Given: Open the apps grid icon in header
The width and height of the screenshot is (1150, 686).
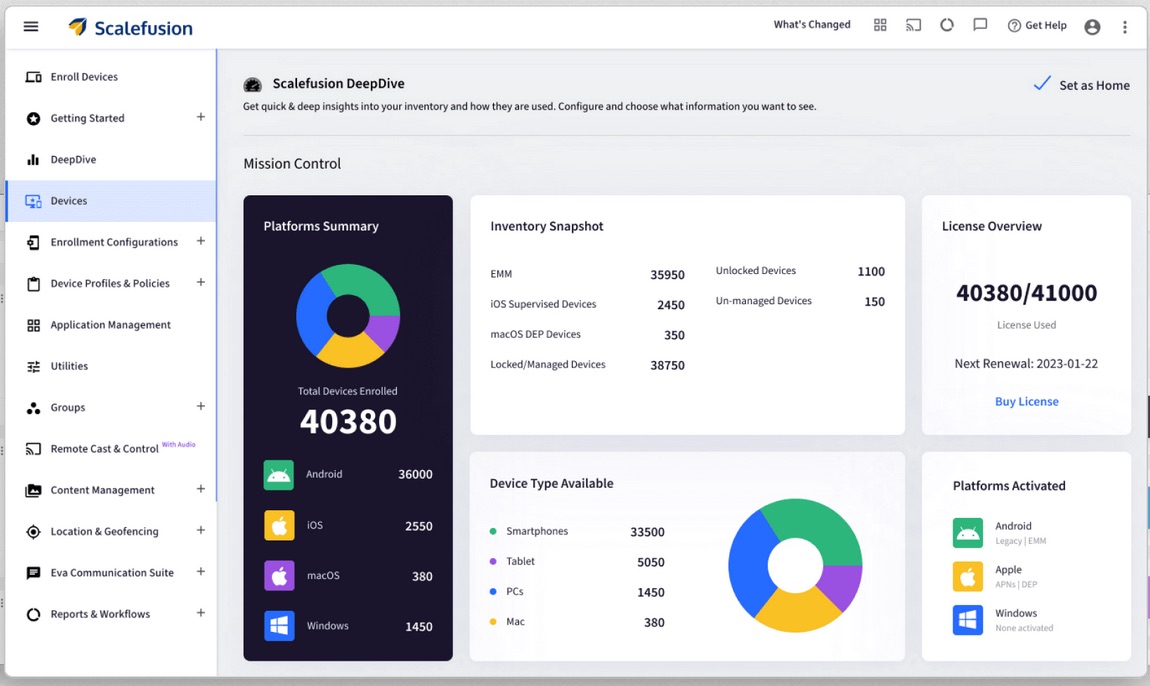Looking at the screenshot, I should click(x=880, y=25).
